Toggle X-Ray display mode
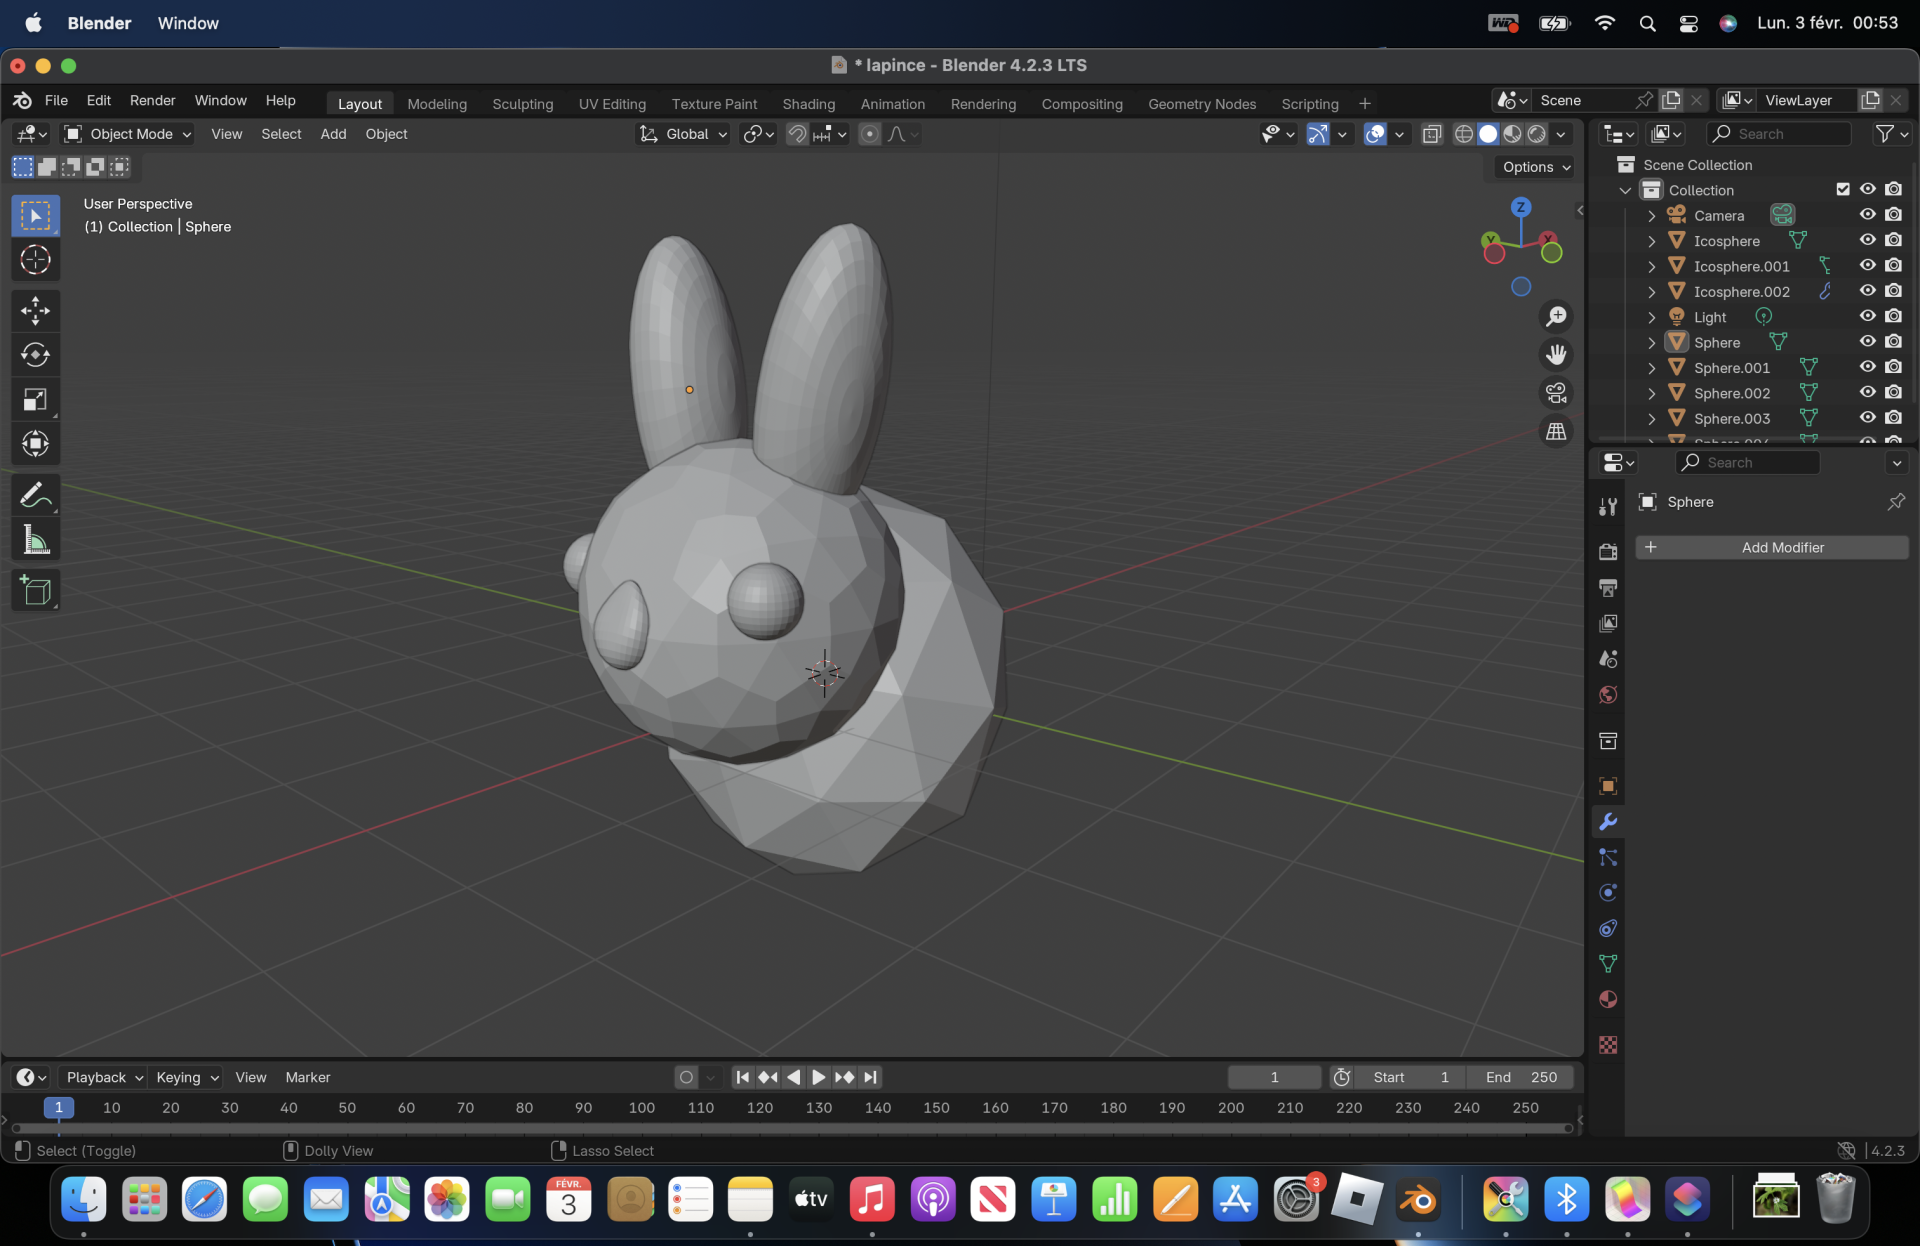The height and width of the screenshot is (1246, 1920). [x=1432, y=134]
